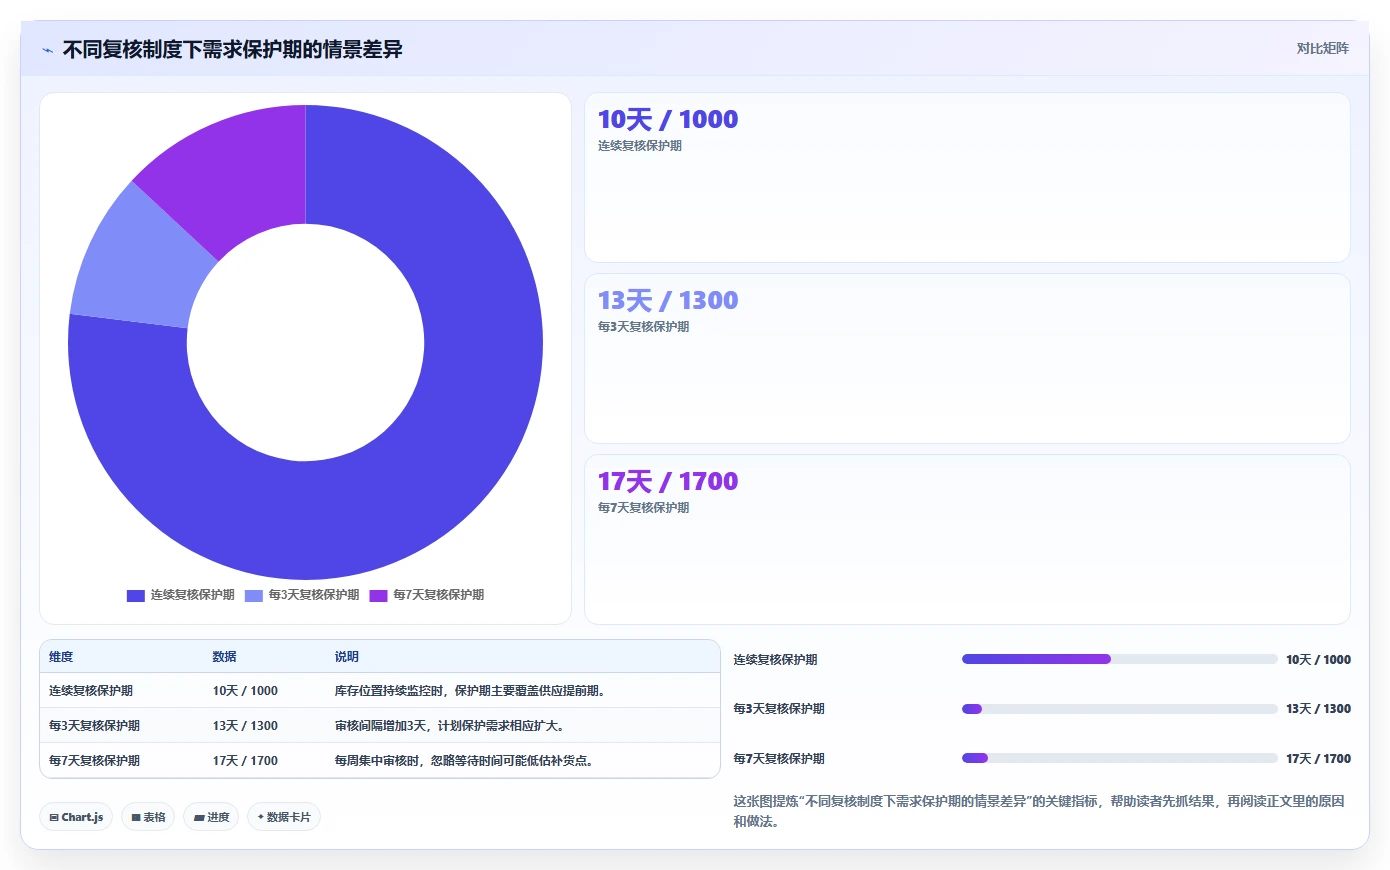Select the 10天 / 1000 data card
1390x870 pixels.
[x=967, y=178]
